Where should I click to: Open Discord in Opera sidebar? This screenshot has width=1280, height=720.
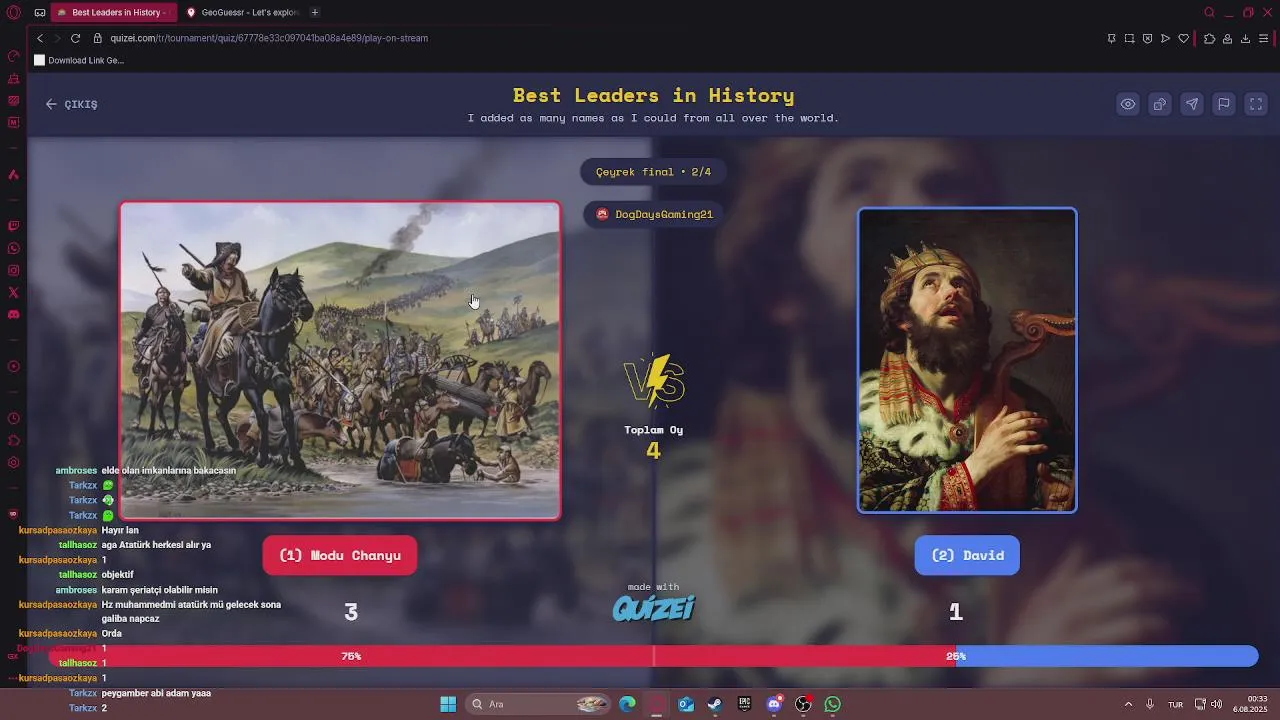pos(13,314)
